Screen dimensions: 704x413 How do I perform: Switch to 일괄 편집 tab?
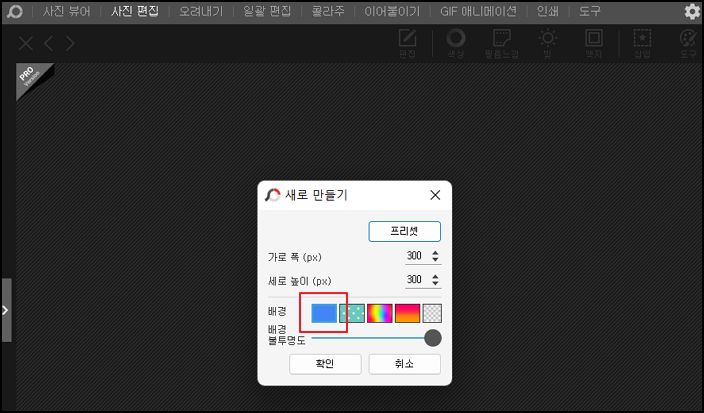click(267, 11)
